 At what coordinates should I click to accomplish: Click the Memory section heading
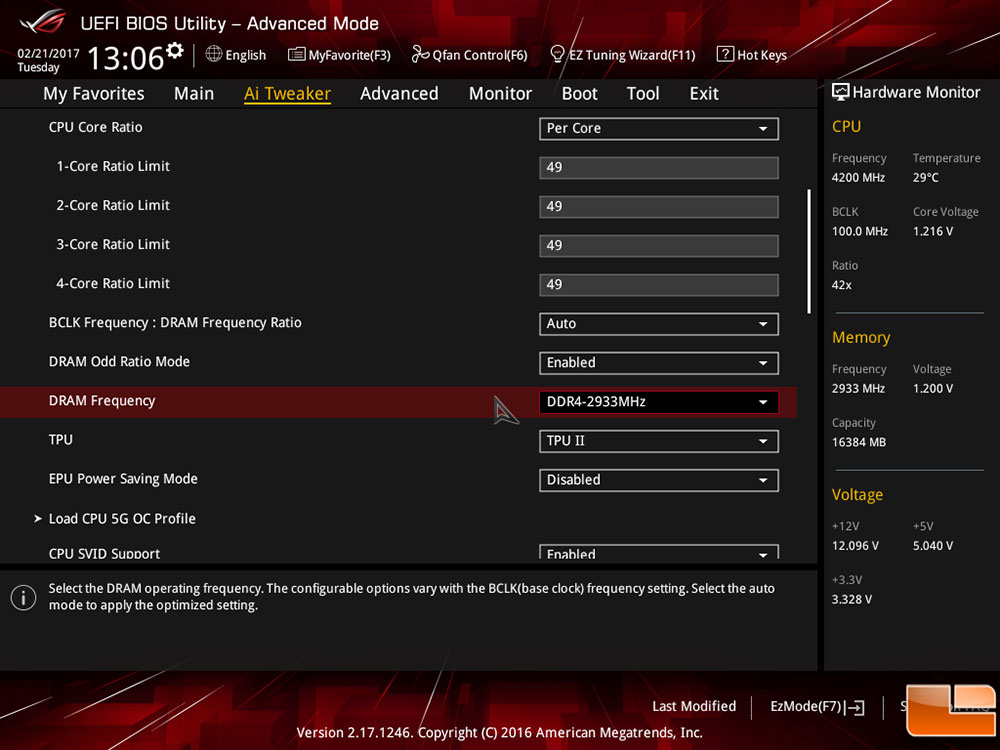pyautogui.click(x=861, y=337)
